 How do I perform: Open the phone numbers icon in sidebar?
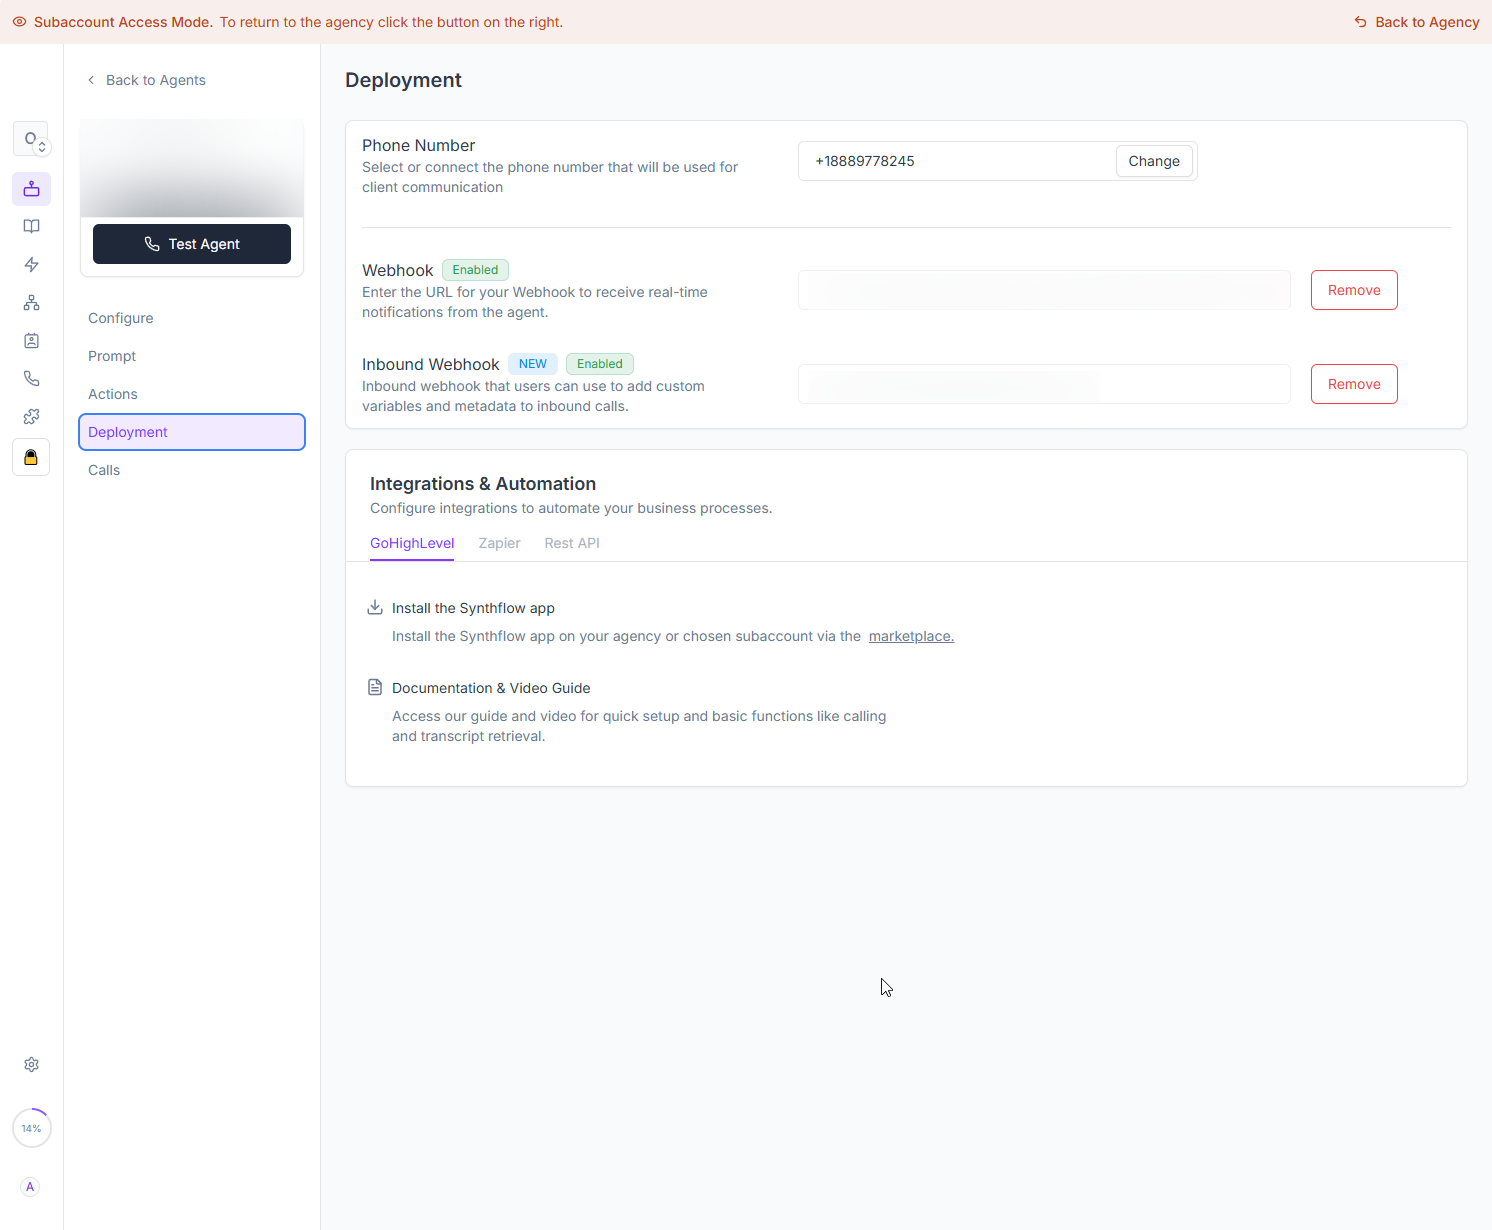32,379
